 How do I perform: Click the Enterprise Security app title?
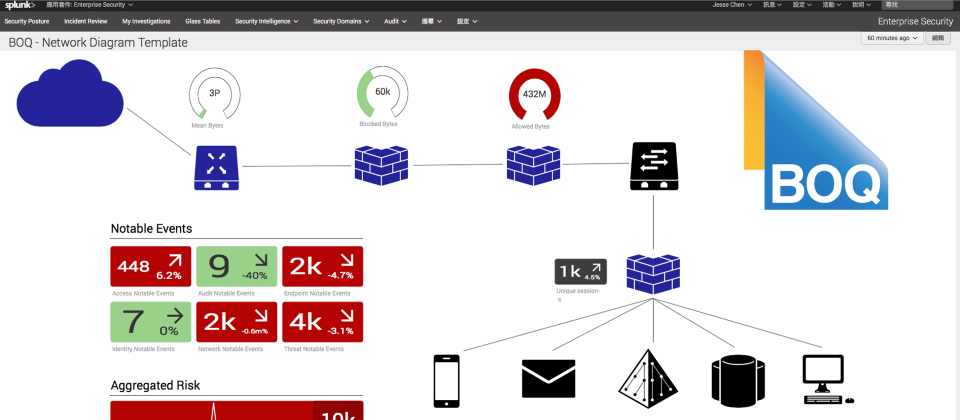tap(915, 21)
